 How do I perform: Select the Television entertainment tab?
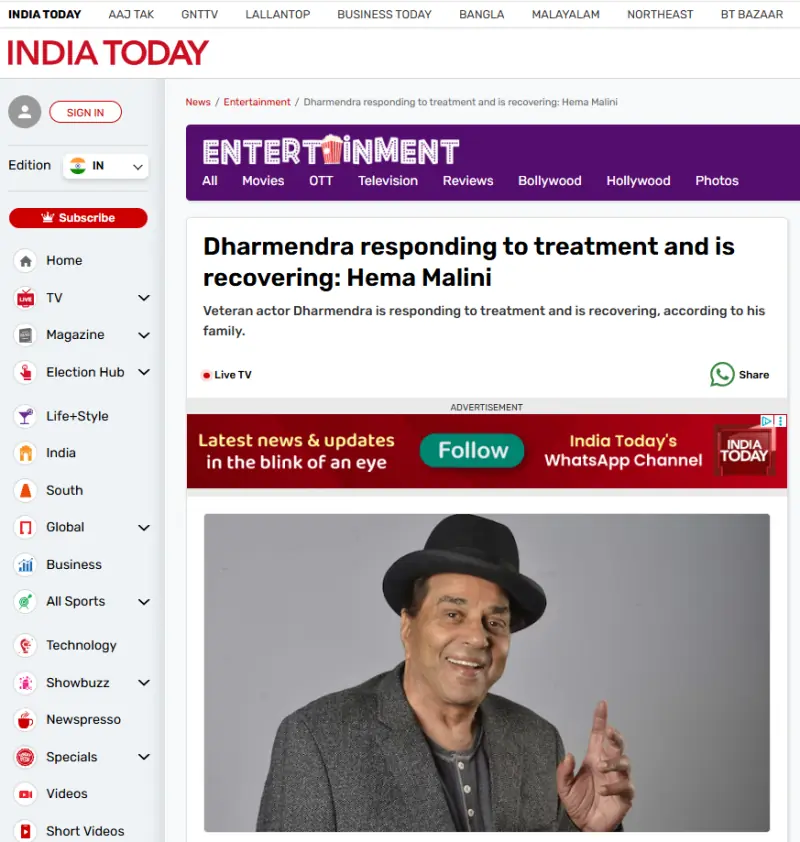(x=388, y=181)
